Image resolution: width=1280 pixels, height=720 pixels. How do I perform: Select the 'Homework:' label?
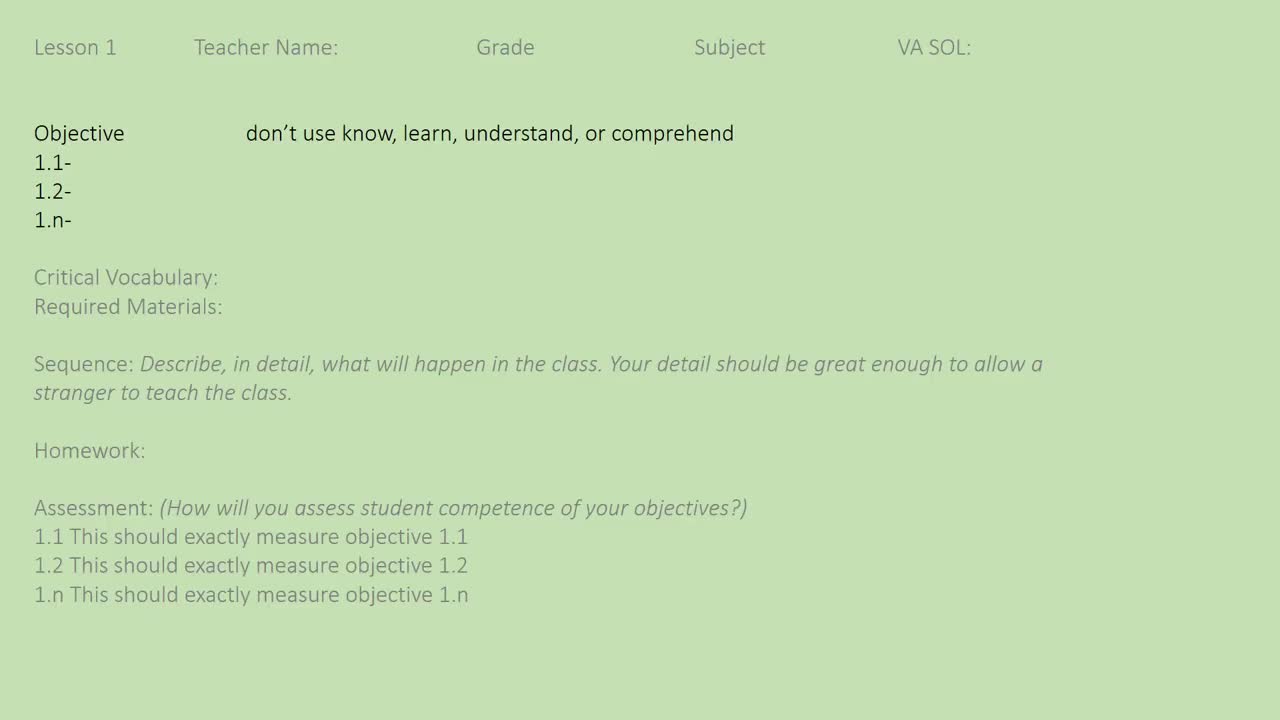click(x=90, y=450)
